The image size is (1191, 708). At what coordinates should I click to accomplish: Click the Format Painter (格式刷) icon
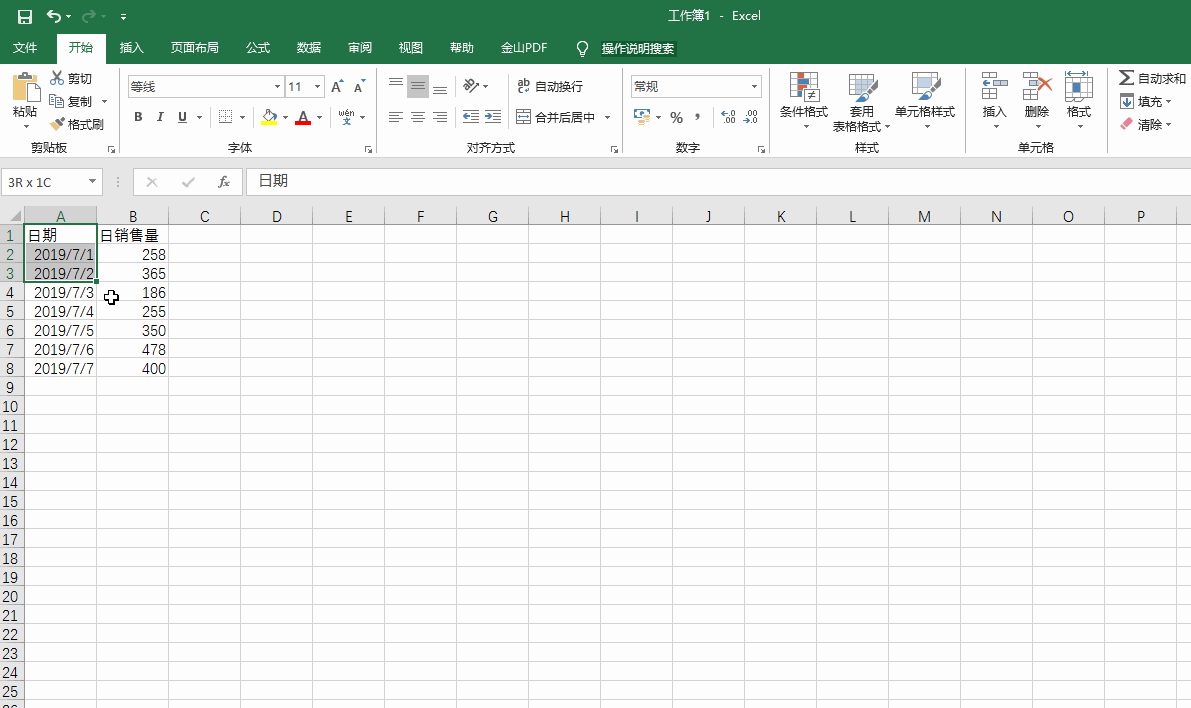(x=57, y=125)
